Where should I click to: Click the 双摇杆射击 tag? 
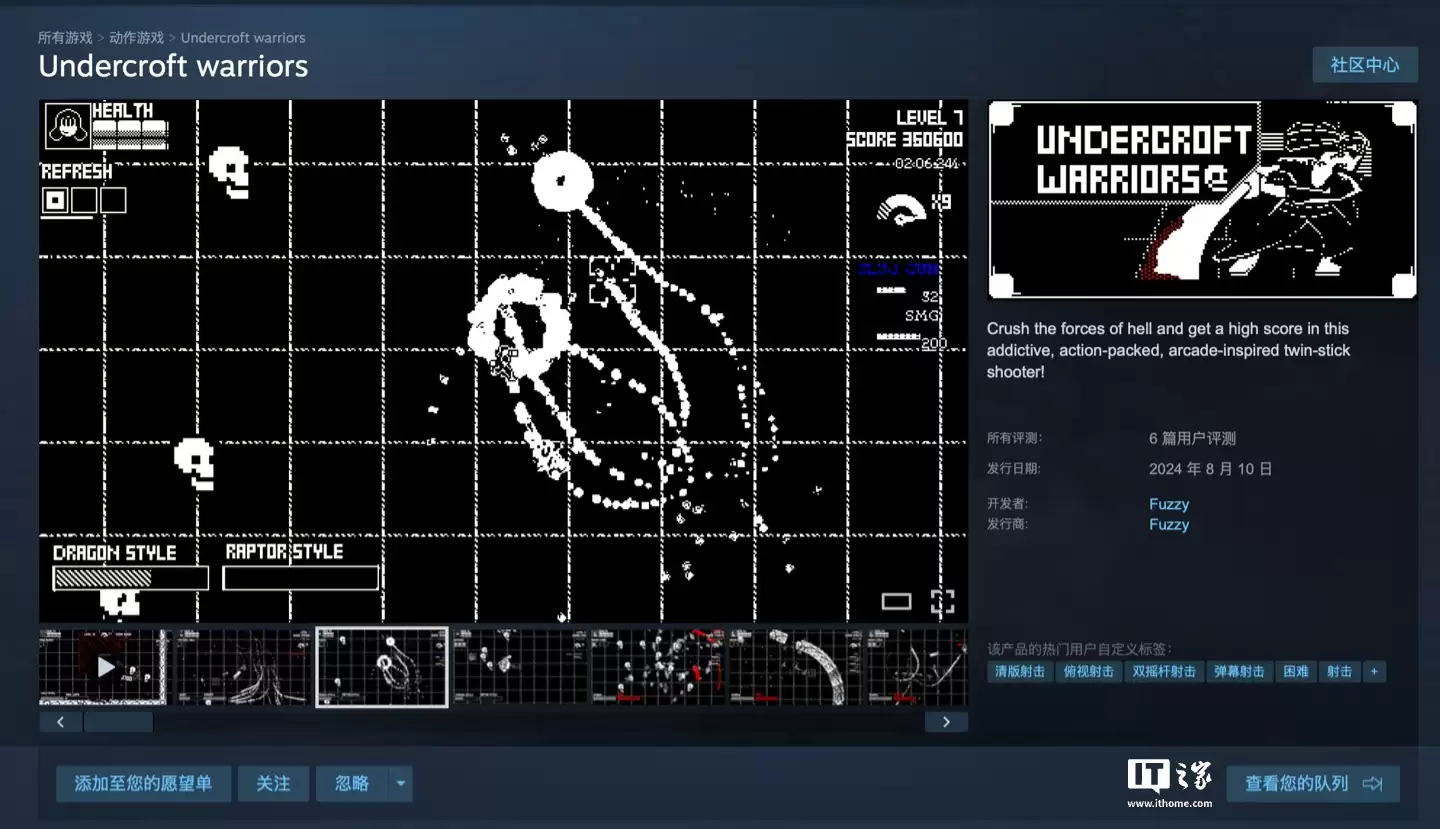[x=1164, y=671]
